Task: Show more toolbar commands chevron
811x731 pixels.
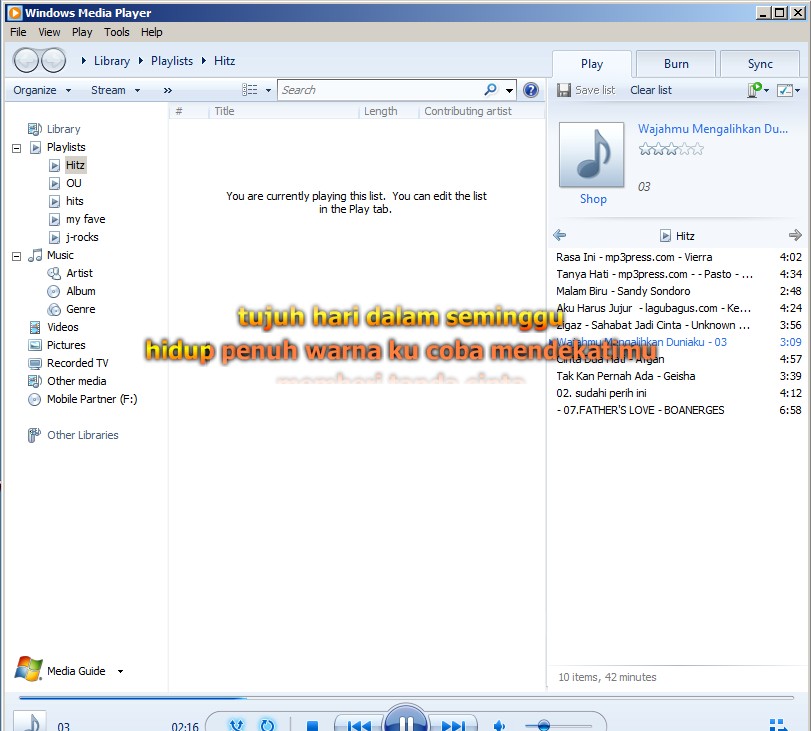Action: 168,91
